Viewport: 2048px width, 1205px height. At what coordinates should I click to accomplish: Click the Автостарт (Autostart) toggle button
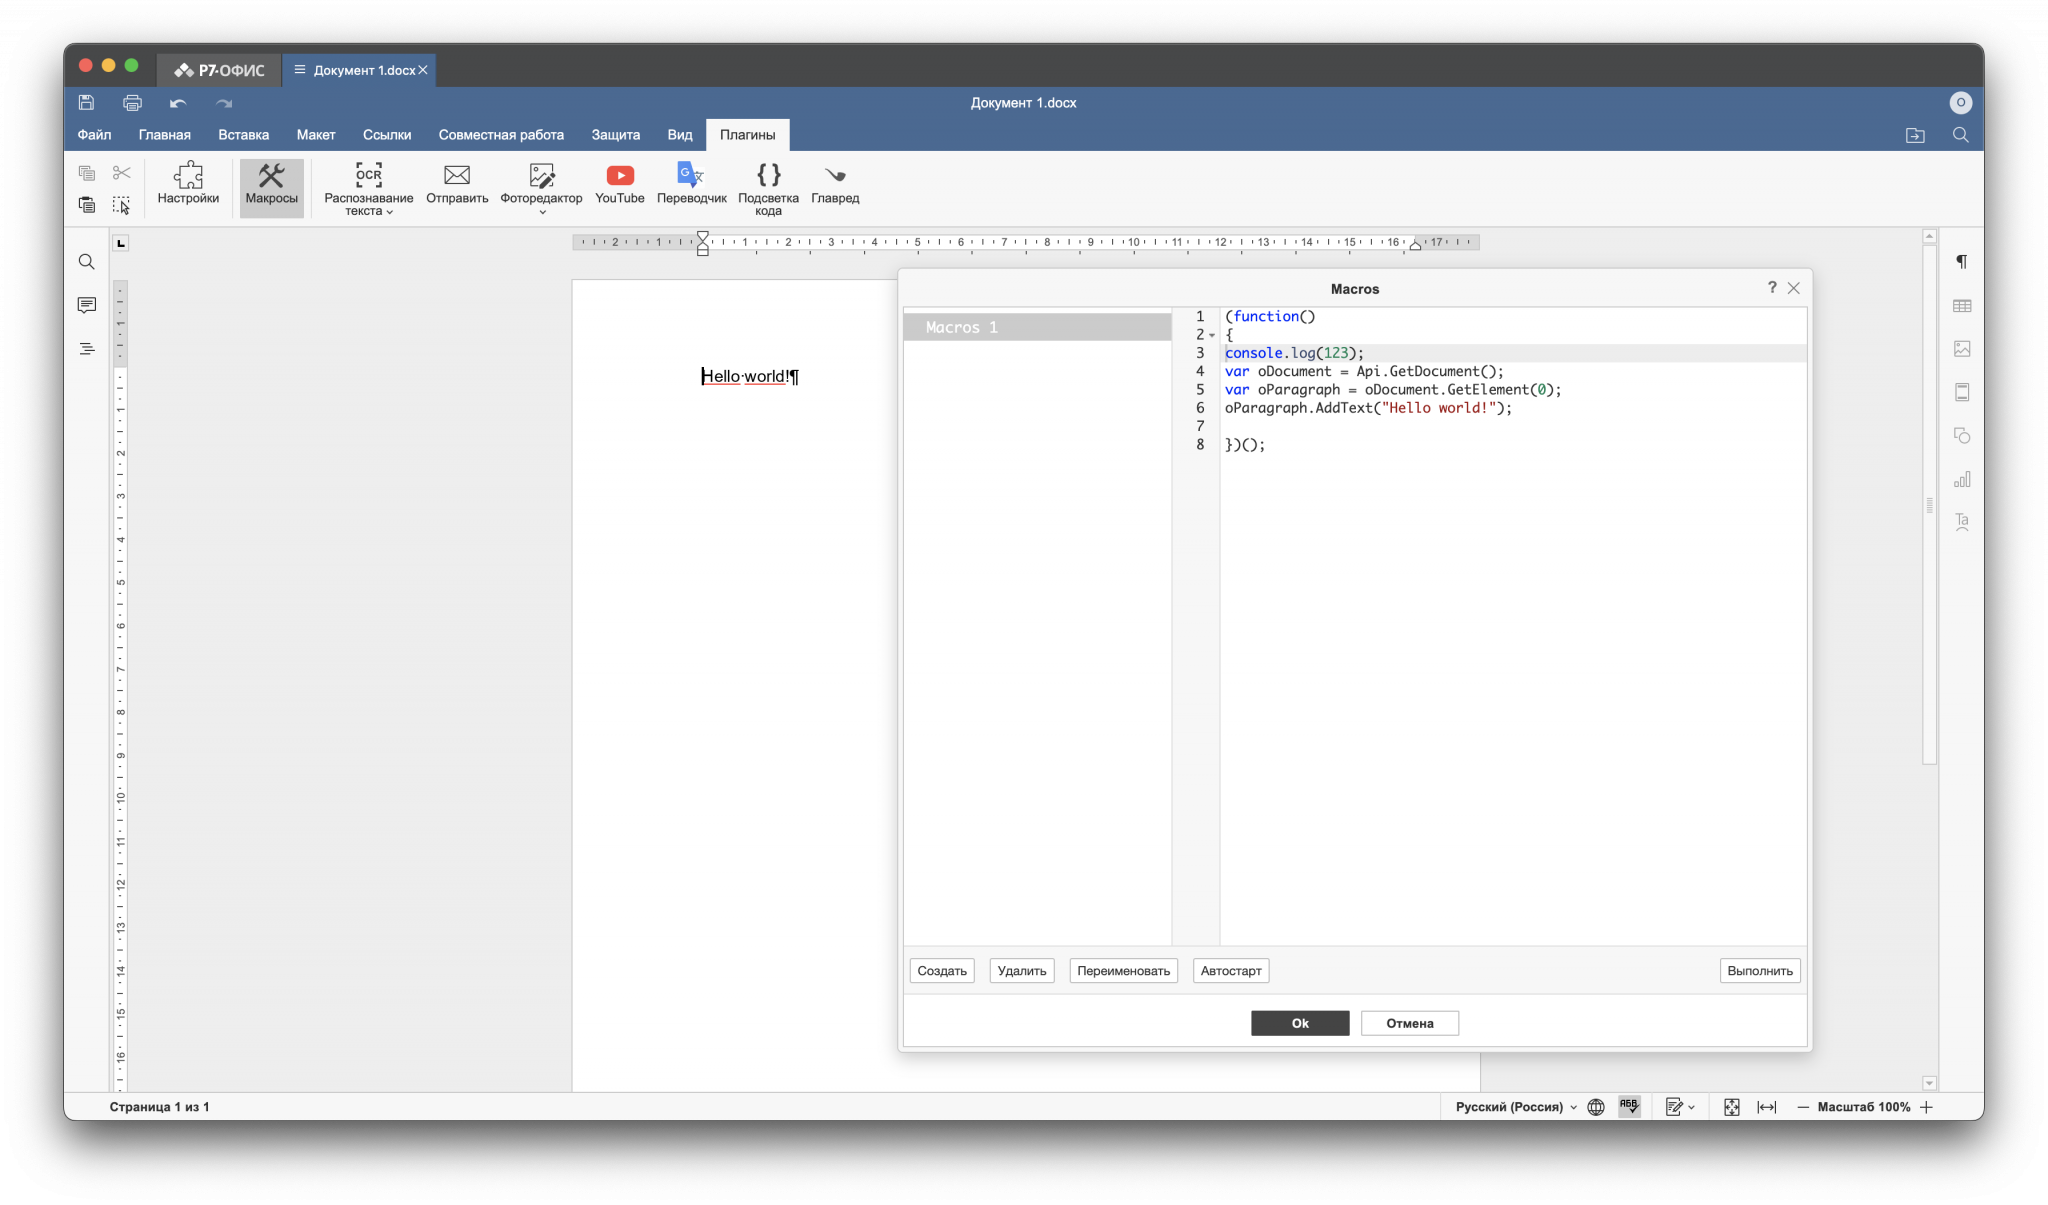click(1231, 971)
